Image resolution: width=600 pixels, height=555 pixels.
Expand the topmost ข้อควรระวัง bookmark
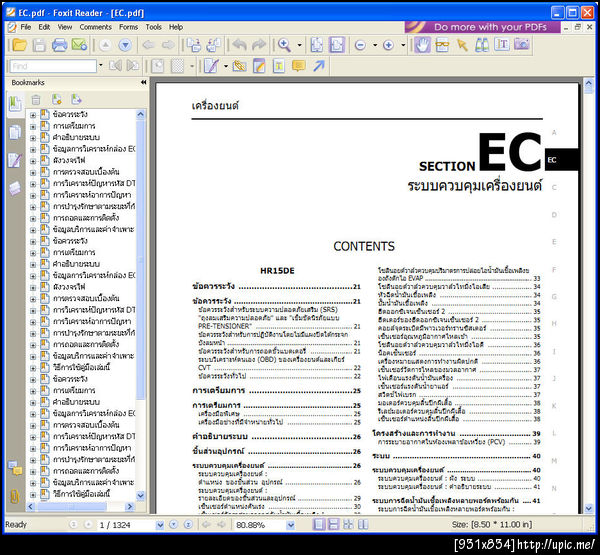pos(33,115)
